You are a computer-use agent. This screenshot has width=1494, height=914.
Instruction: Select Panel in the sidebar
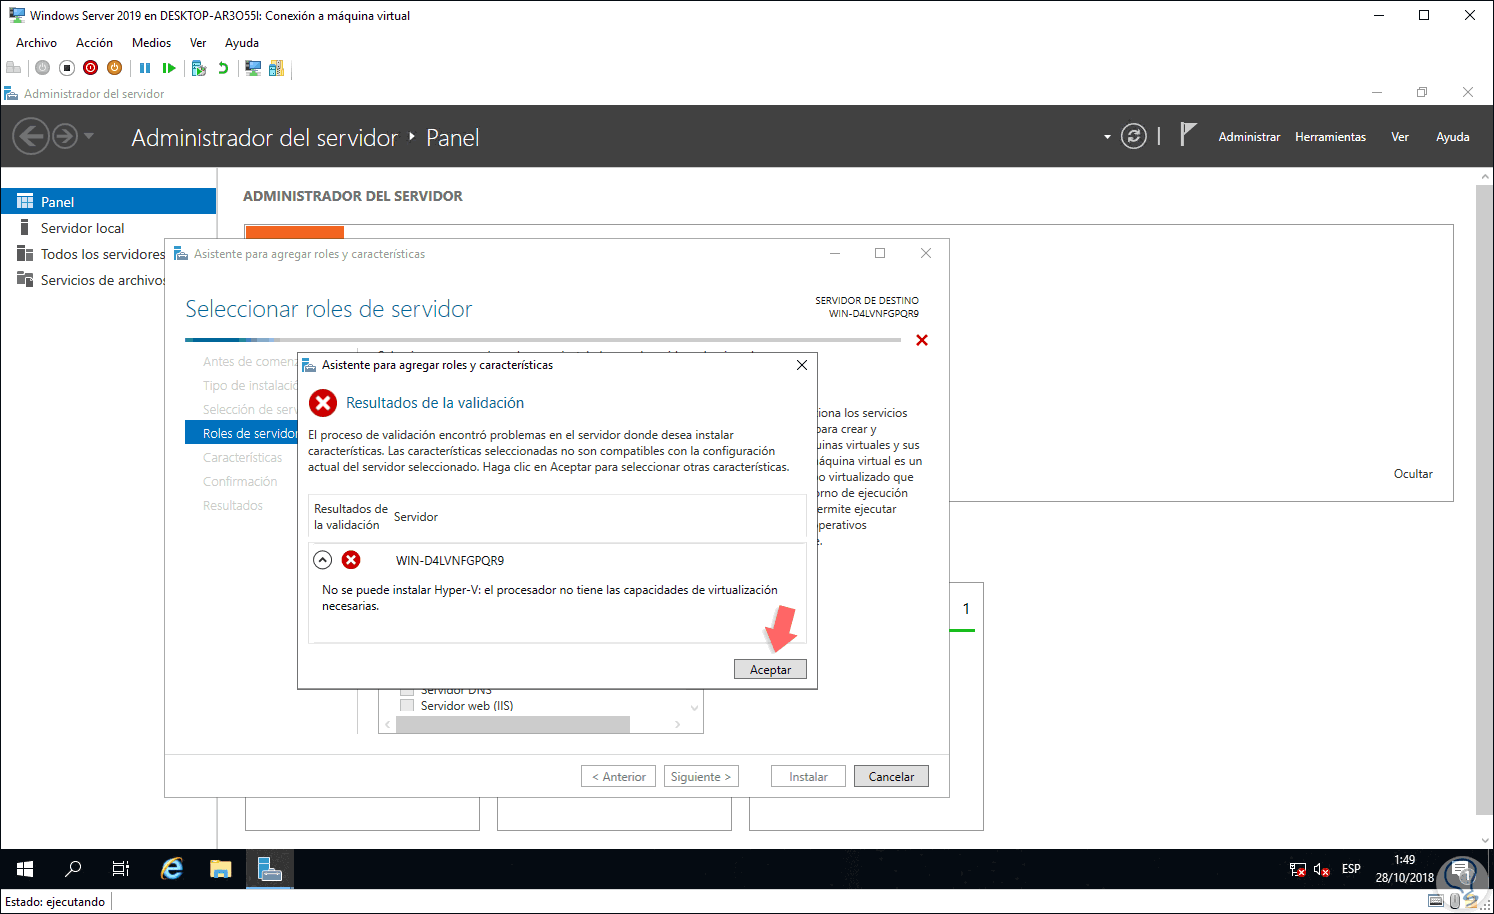tap(108, 201)
